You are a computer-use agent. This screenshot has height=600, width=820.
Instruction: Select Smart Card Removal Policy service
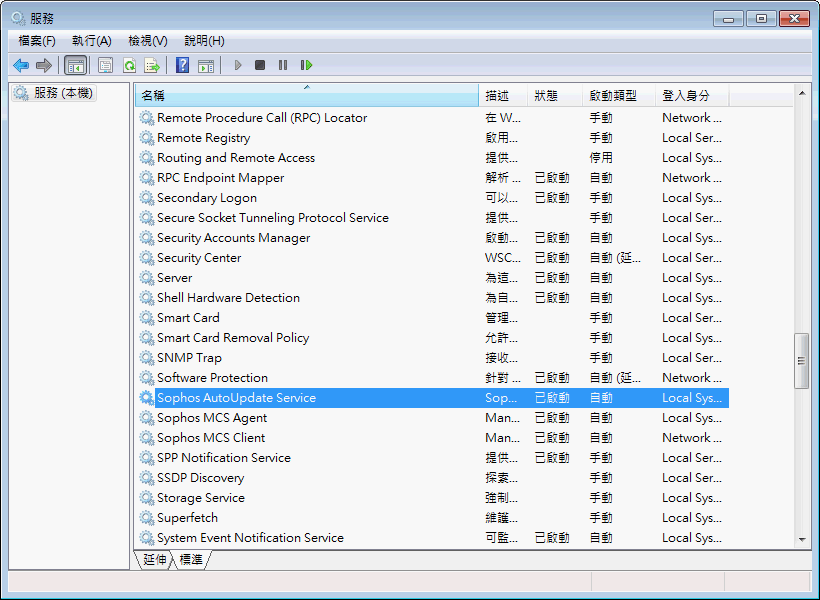coord(432,338)
